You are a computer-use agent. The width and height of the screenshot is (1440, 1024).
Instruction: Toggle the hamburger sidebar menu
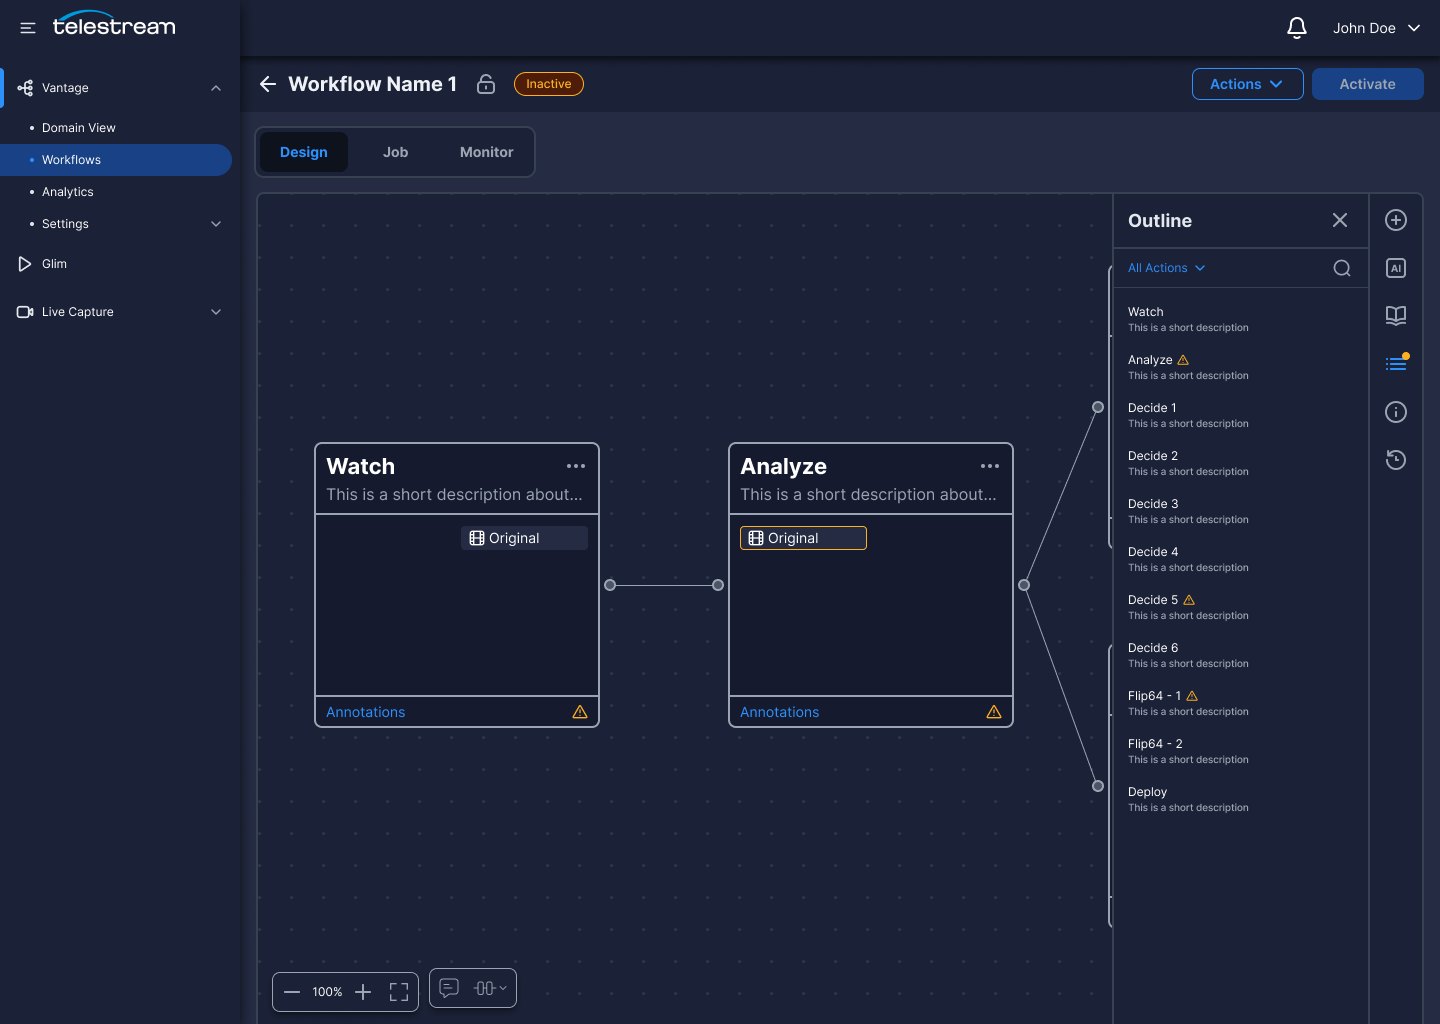(x=28, y=28)
